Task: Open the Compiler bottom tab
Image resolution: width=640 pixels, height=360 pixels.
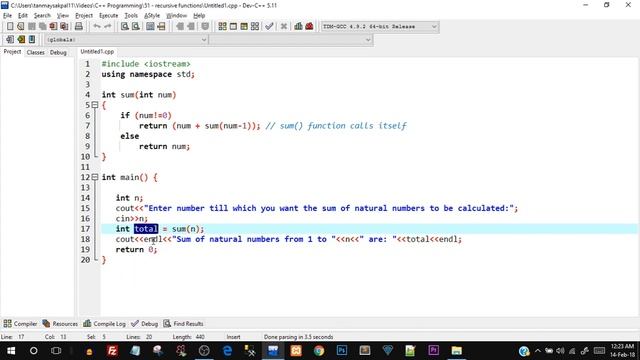Action: 20,324
